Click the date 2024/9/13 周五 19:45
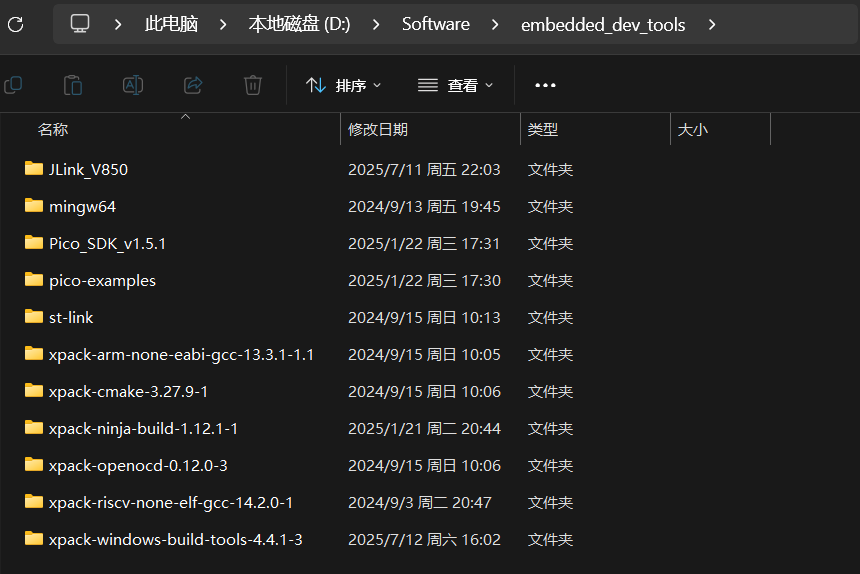This screenshot has height=574, width=860. tap(424, 207)
